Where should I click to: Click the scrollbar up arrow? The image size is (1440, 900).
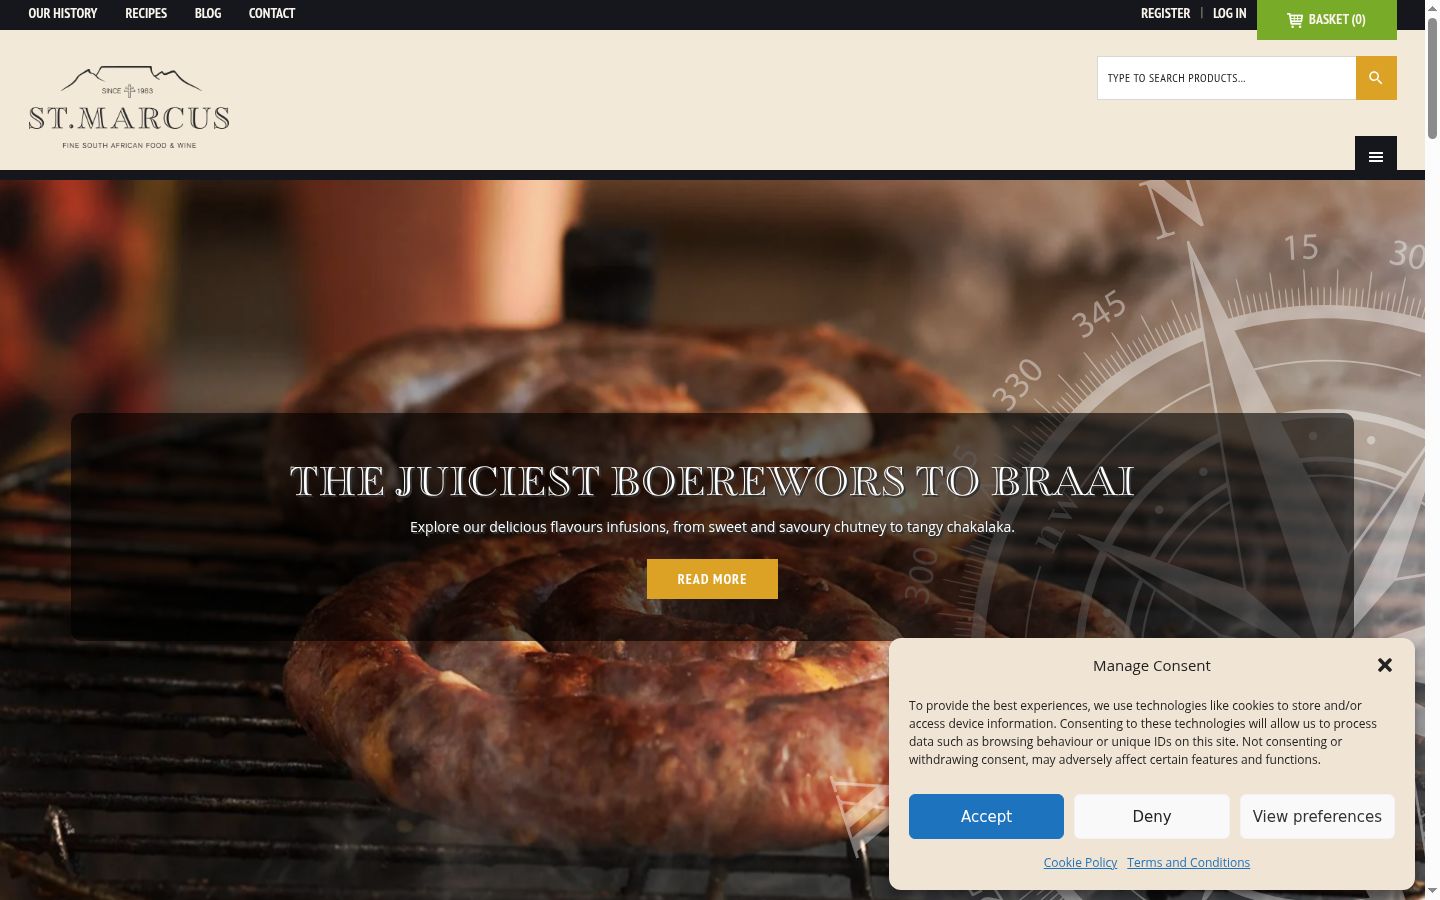point(1432,7)
